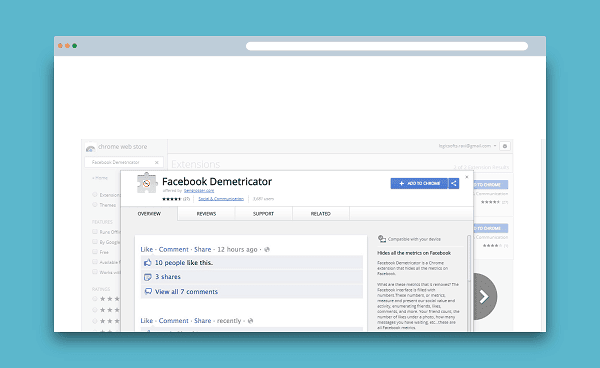The height and width of the screenshot is (368, 600).
Task: Select the second star rating radio button
Action: click(x=95, y=310)
